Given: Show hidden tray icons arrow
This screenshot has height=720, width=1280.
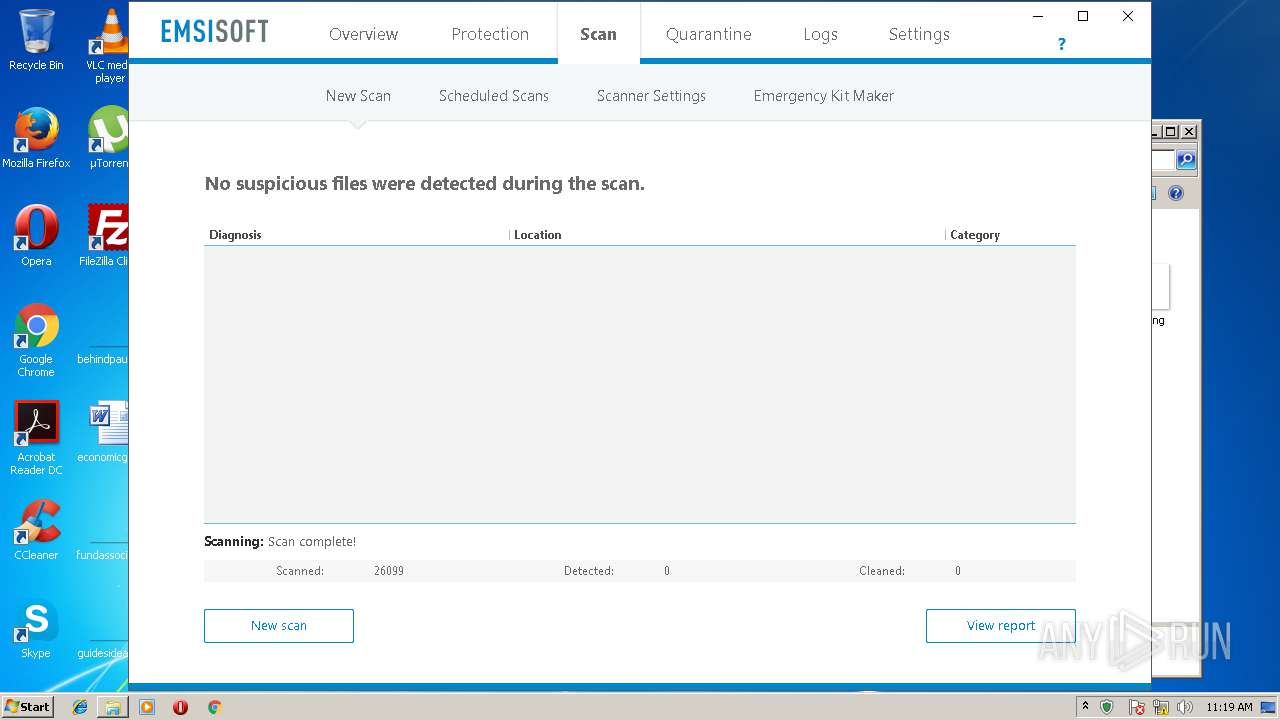Looking at the screenshot, I should click(1085, 707).
